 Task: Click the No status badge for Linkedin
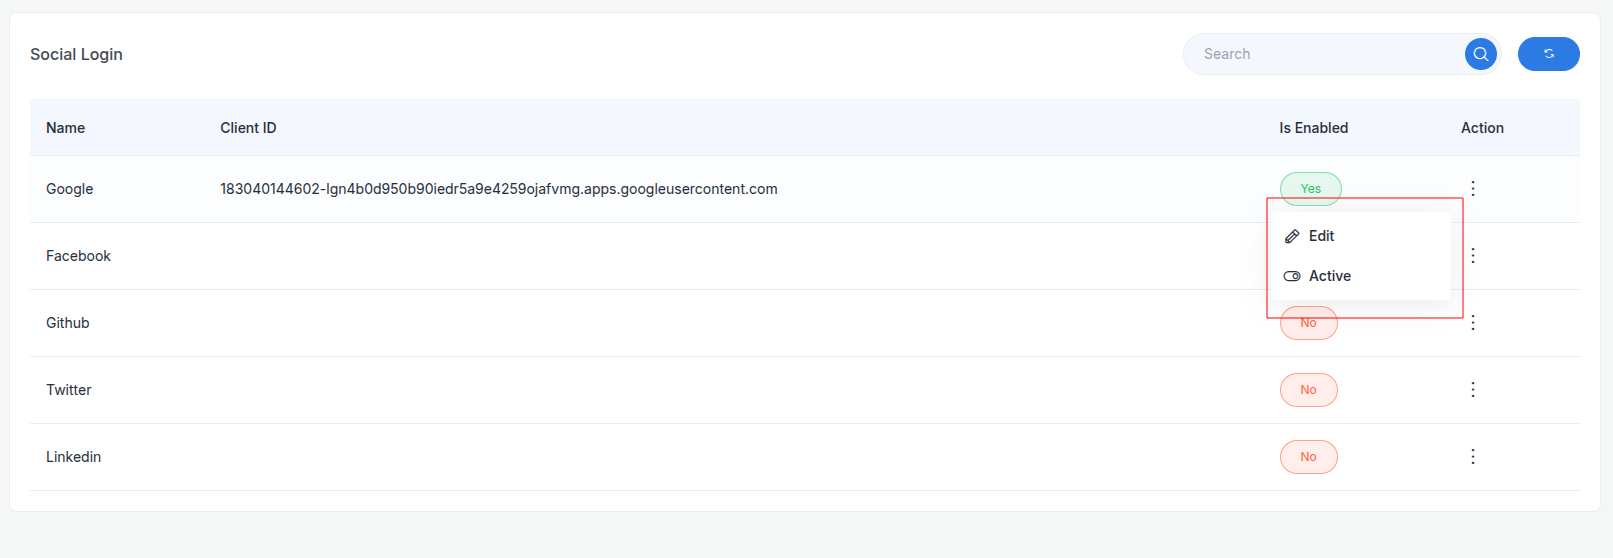pos(1308,457)
